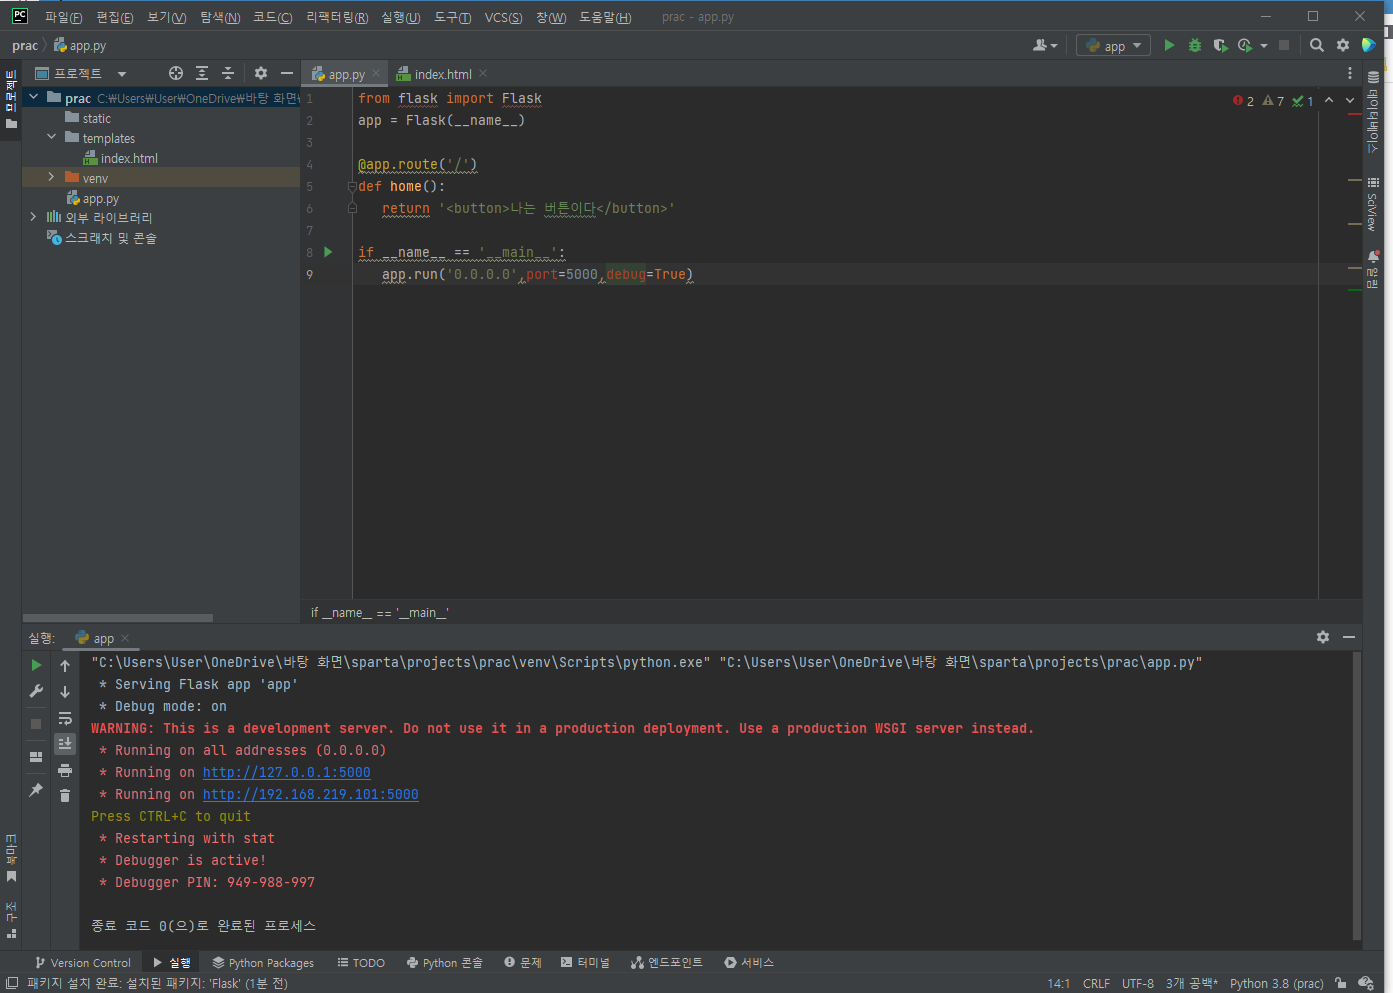Open Refactor menu
This screenshot has width=1393, height=993.
point(337,17)
